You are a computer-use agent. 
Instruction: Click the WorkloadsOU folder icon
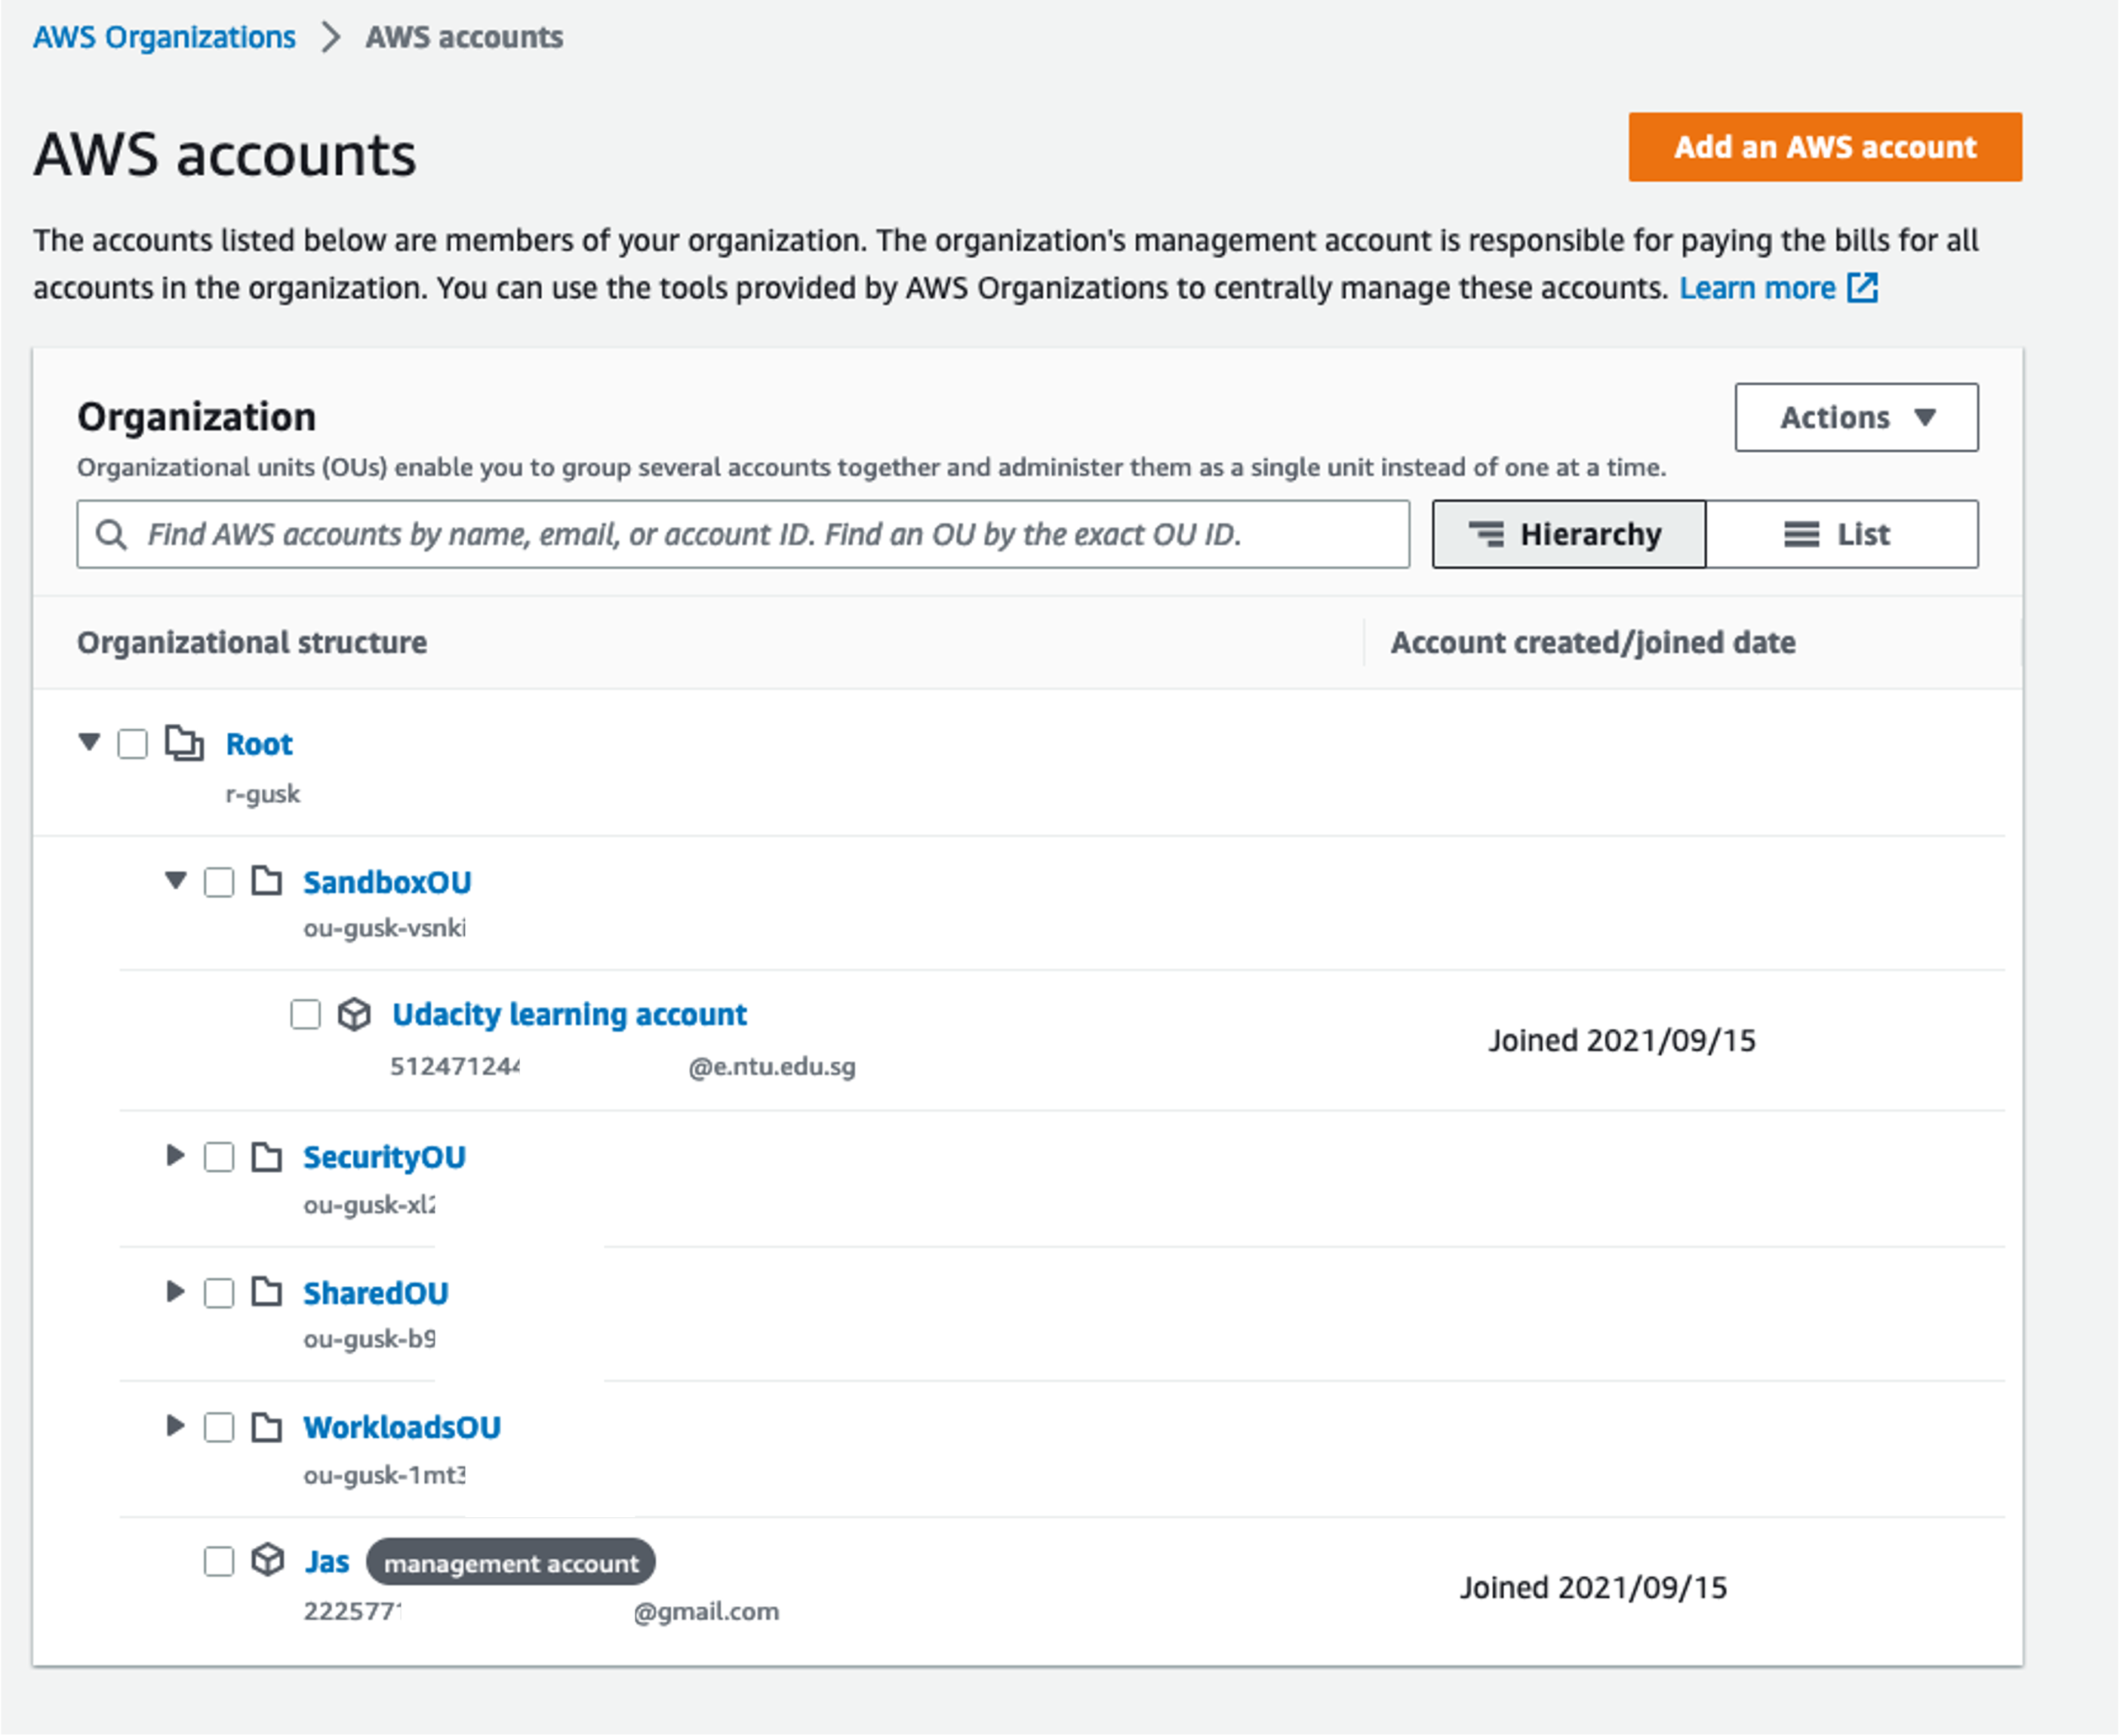click(x=266, y=1427)
